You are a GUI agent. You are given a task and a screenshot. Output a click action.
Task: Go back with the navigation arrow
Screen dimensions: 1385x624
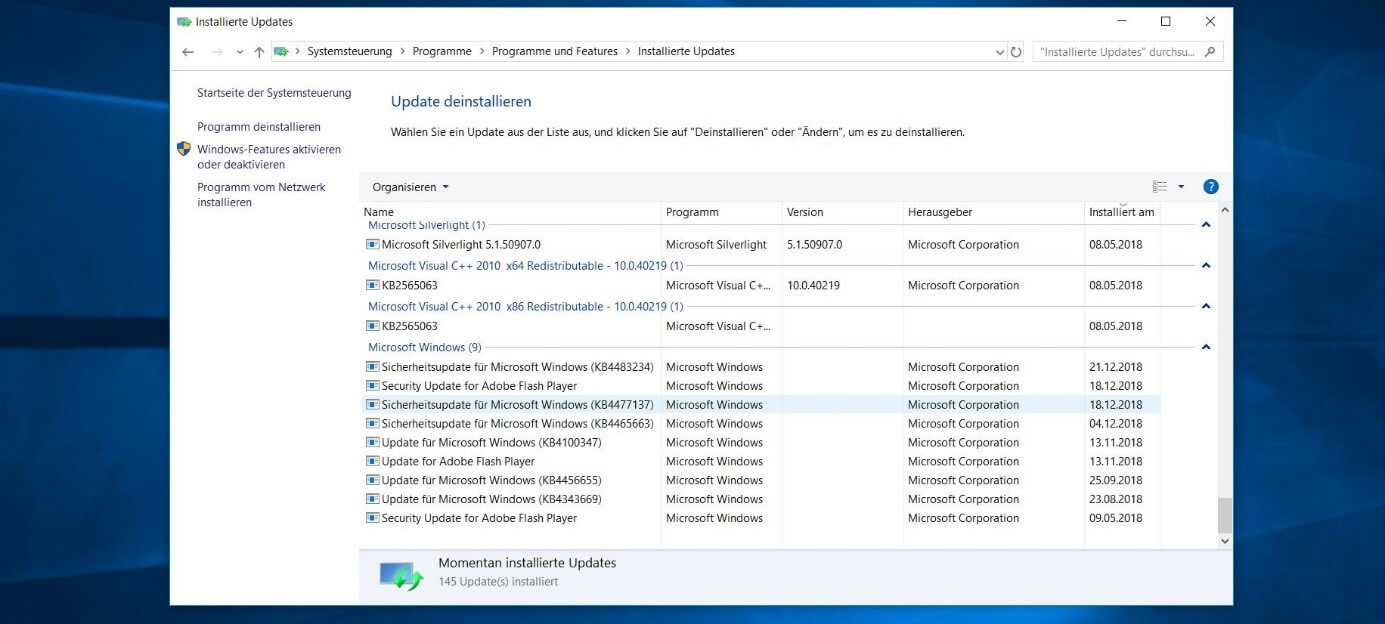(188, 51)
